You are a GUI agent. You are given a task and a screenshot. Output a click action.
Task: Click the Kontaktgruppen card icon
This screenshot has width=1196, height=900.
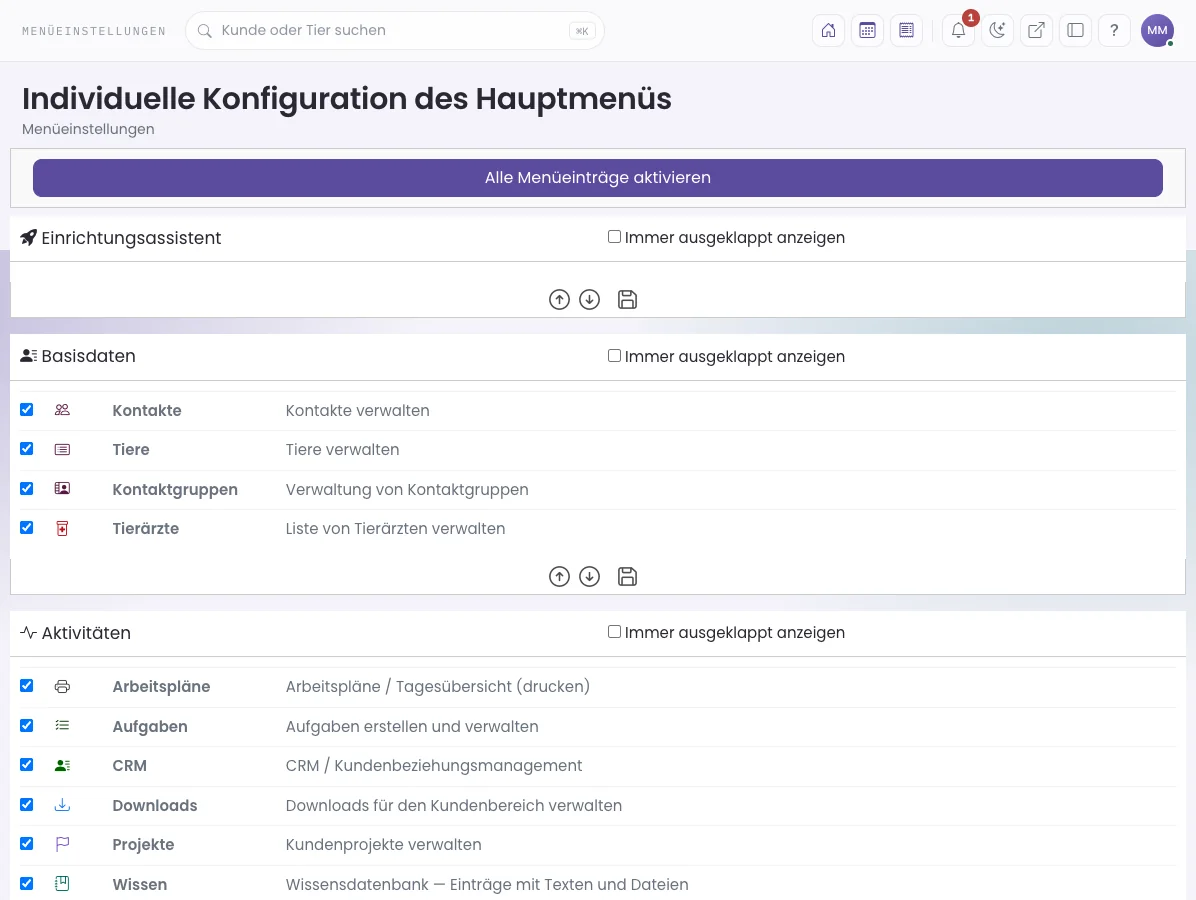pos(63,489)
